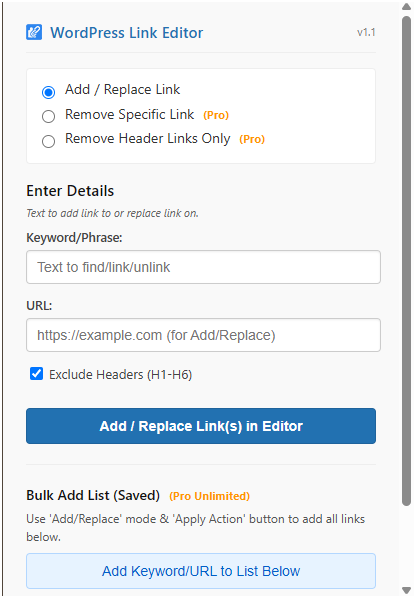Click the WordPress Link Editor logo icon

point(34,32)
